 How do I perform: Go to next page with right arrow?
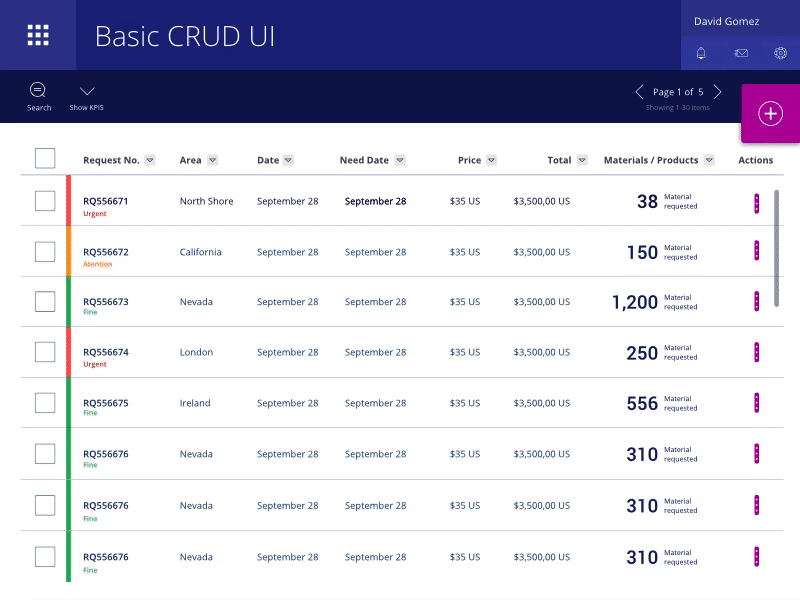(718, 91)
